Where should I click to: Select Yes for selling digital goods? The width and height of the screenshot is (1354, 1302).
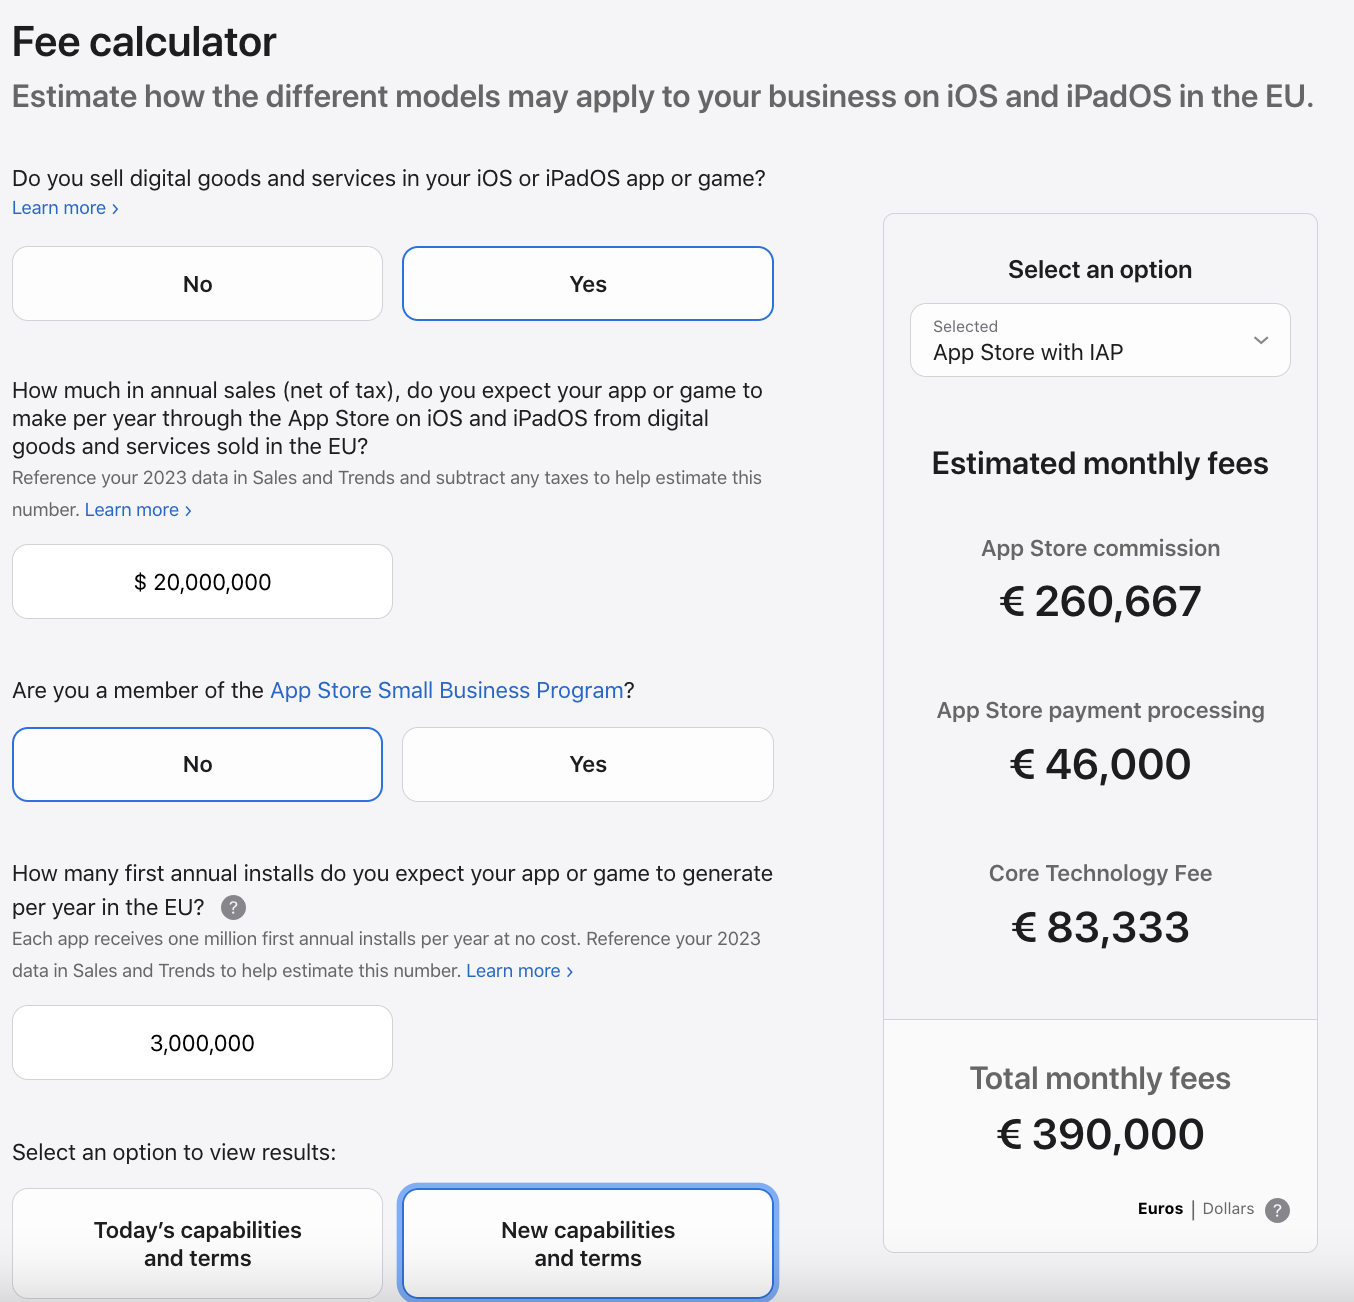point(588,284)
